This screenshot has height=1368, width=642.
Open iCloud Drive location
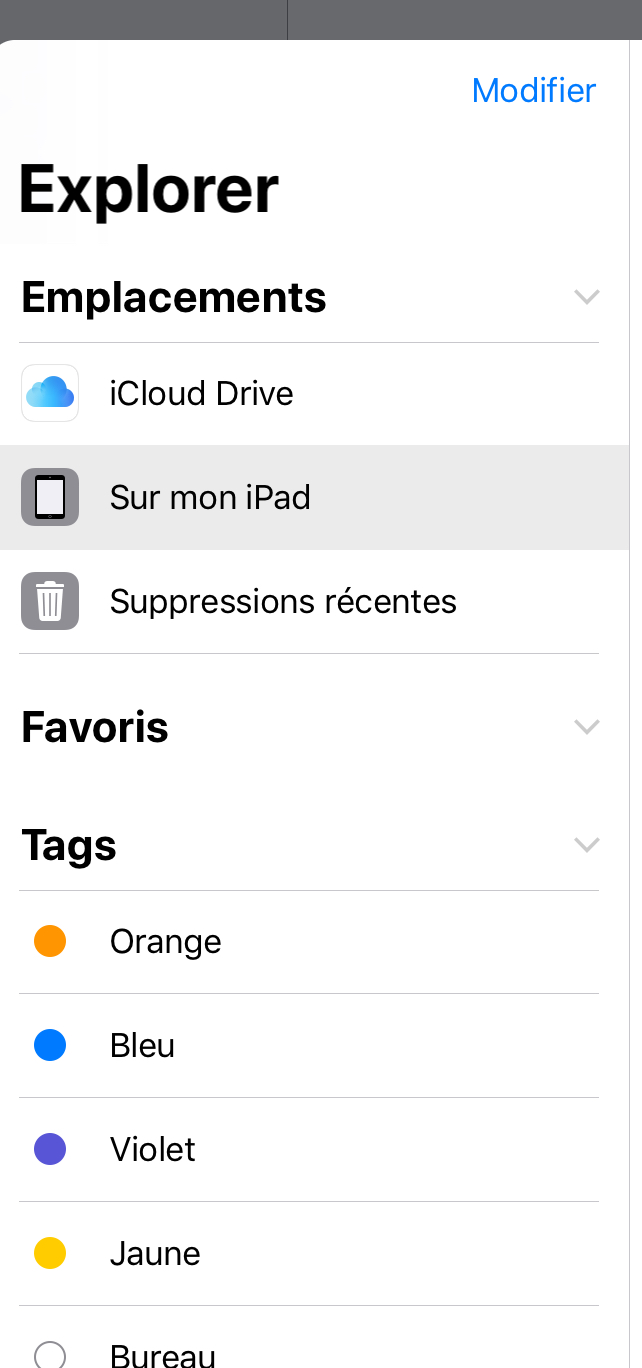point(201,393)
